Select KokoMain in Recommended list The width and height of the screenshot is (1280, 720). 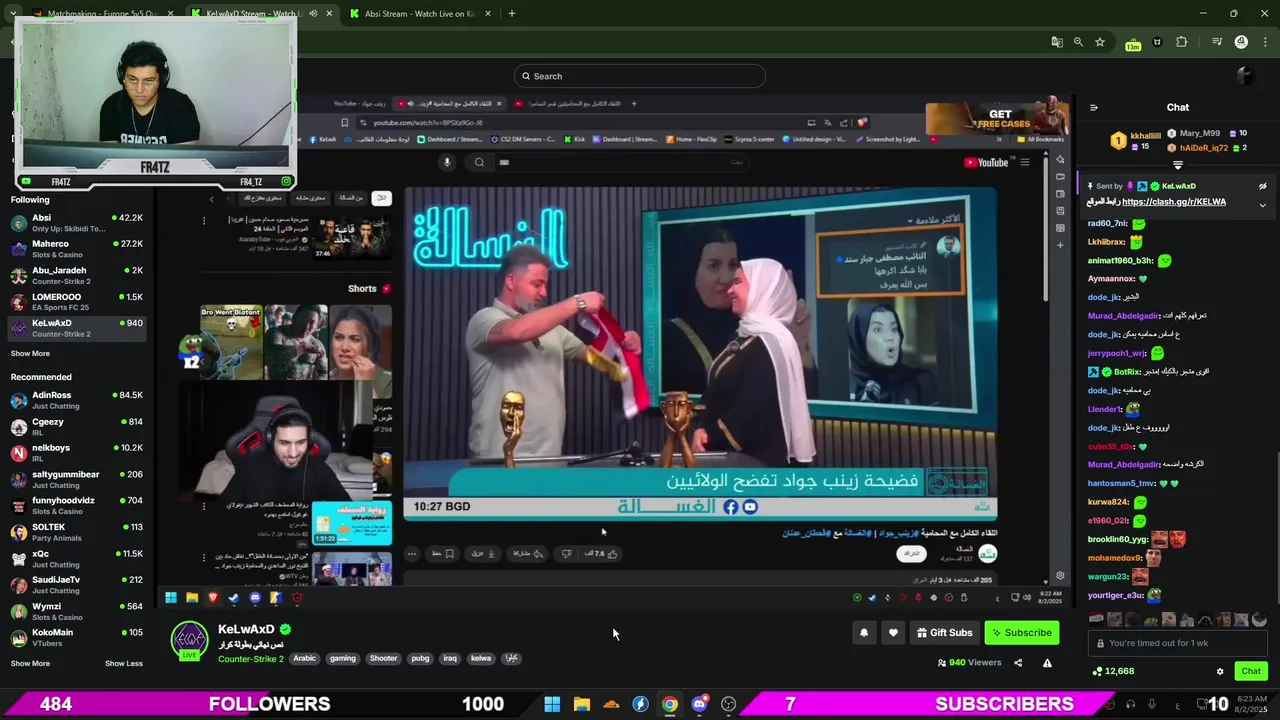(x=77, y=638)
